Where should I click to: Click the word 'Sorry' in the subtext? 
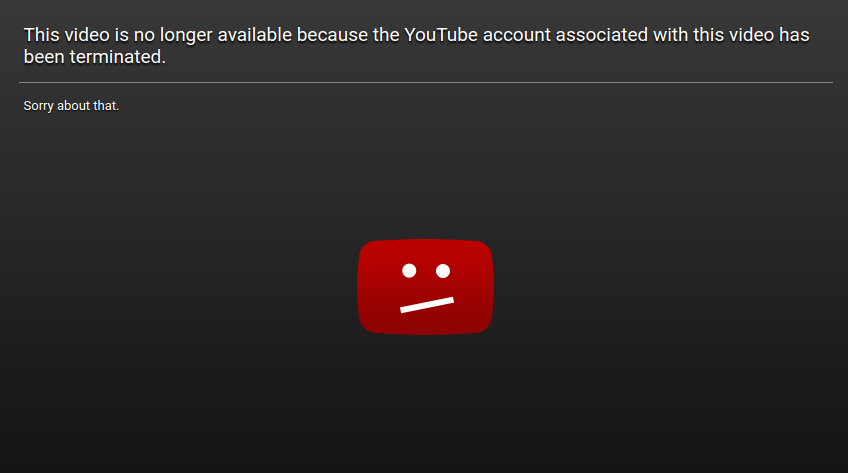[x=38, y=106]
